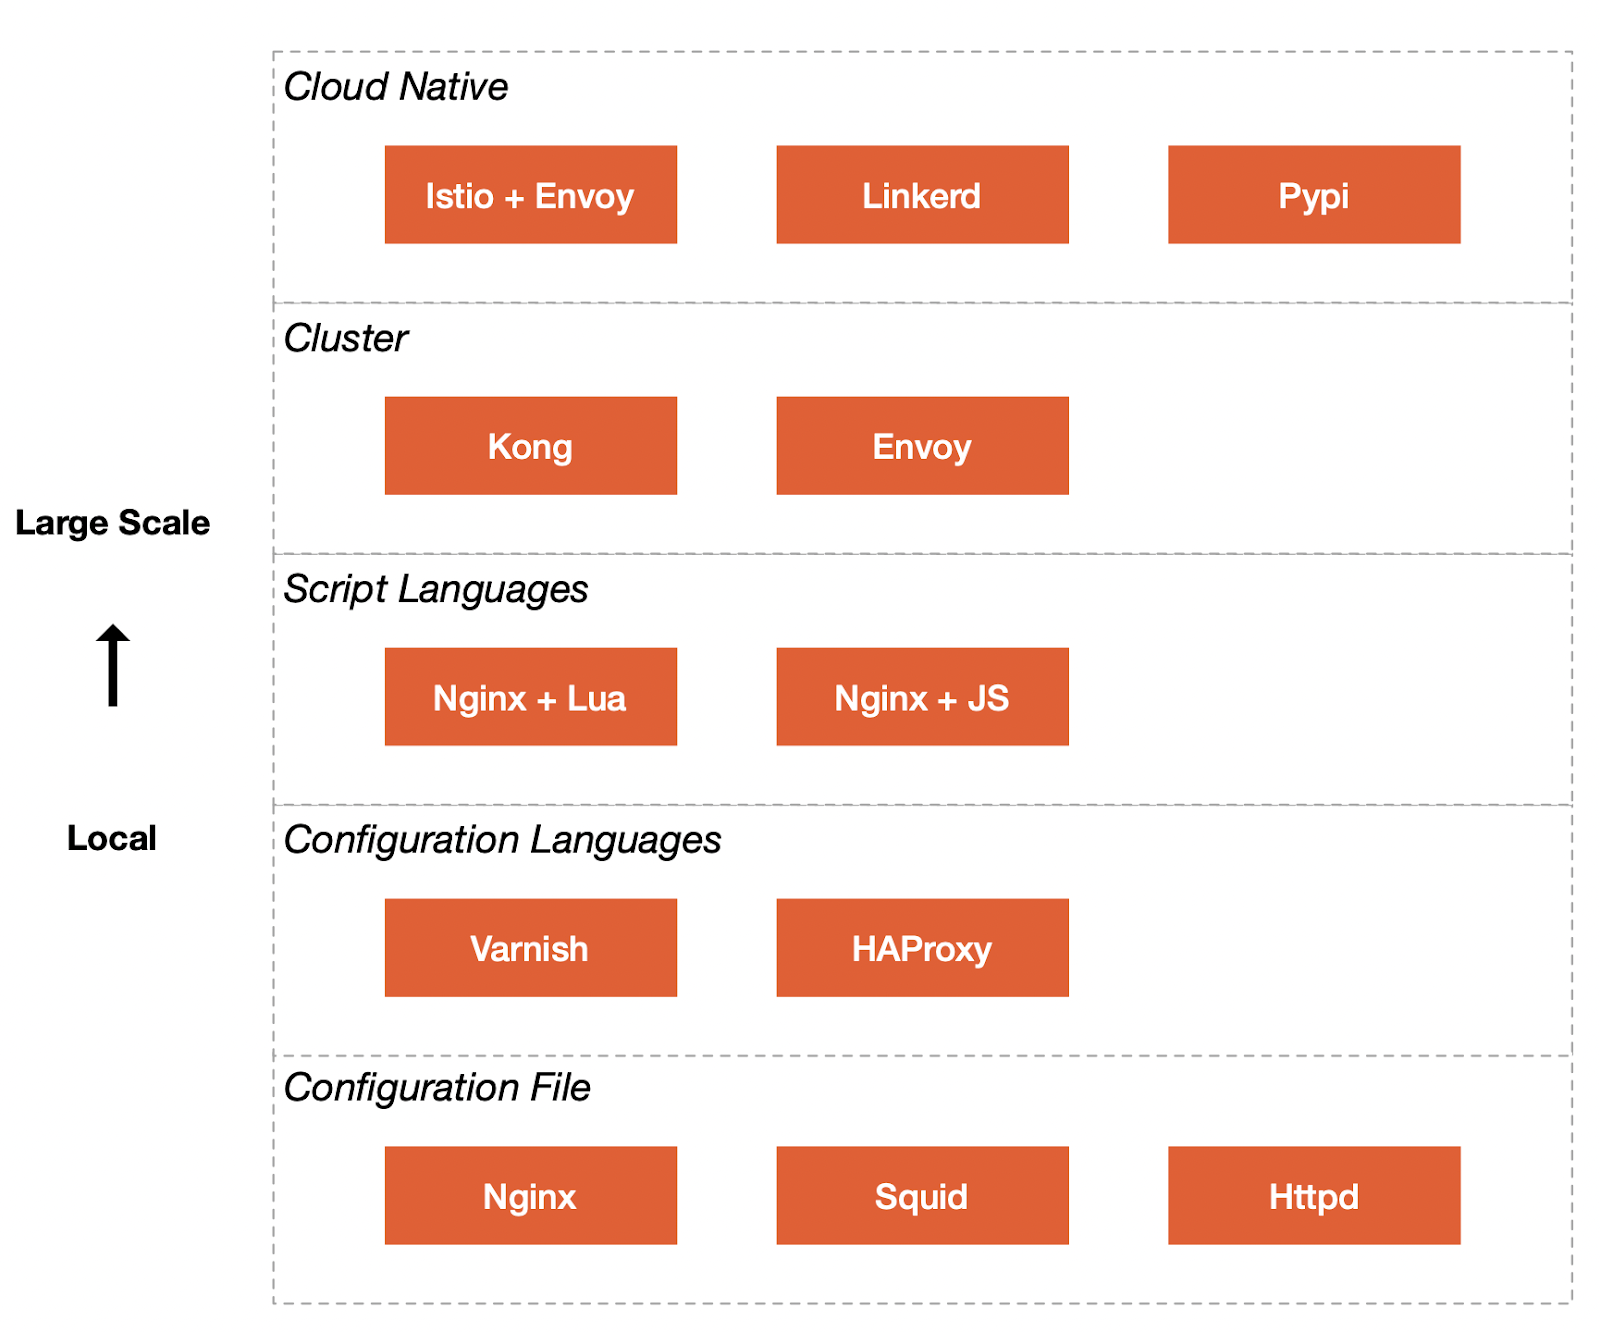The image size is (1600, 1332).
Task: Click the Envoy box in Cluster
Action: (x=922, y=446)
